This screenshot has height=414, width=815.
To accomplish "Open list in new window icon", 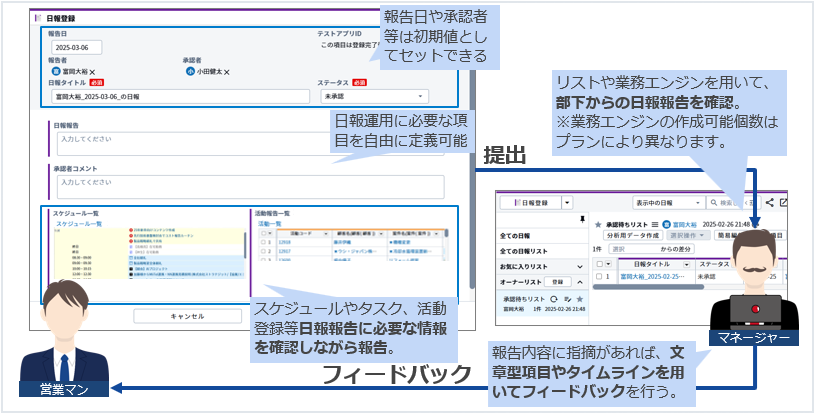I will [785, 202].
